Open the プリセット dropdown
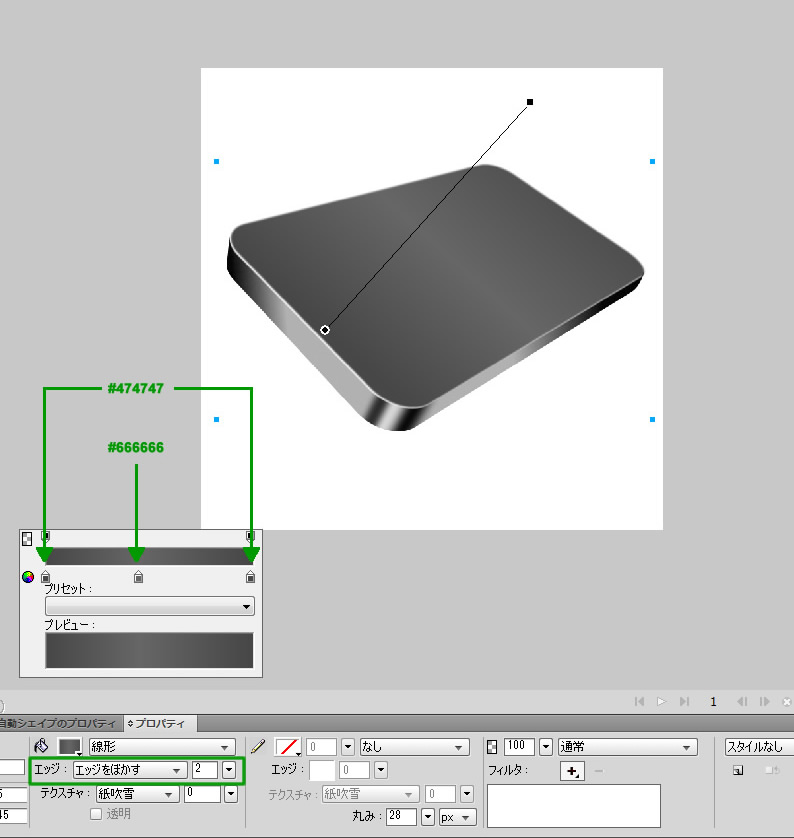The width and height of the screenshot is (794, 838). [x=150, y=606]
